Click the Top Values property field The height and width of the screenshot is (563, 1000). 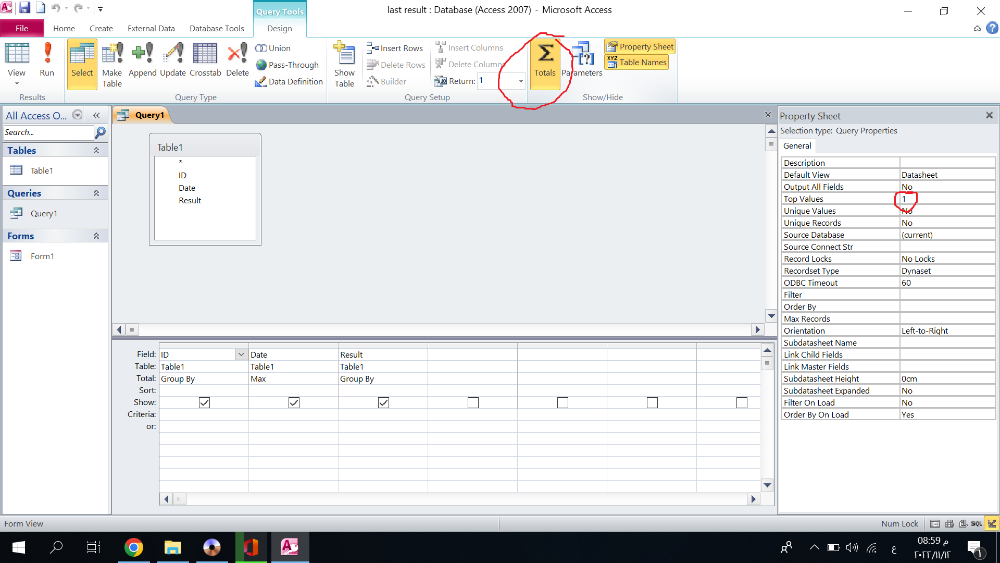946,199
